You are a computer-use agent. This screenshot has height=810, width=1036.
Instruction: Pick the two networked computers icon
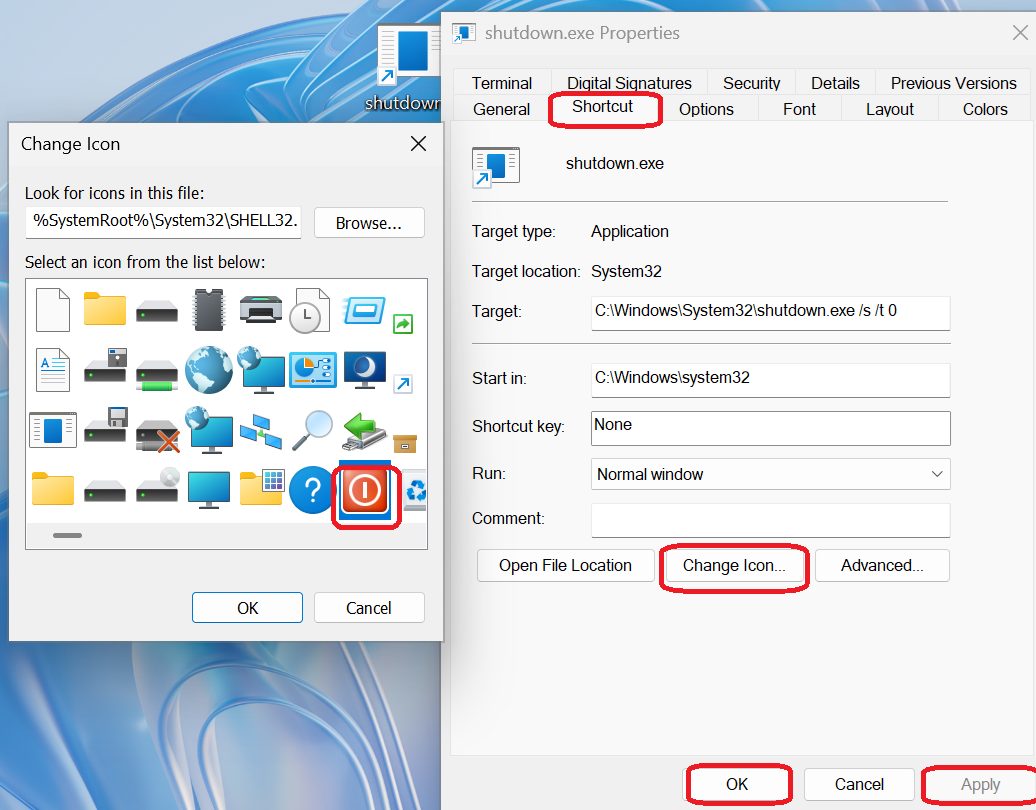point(261,431)
